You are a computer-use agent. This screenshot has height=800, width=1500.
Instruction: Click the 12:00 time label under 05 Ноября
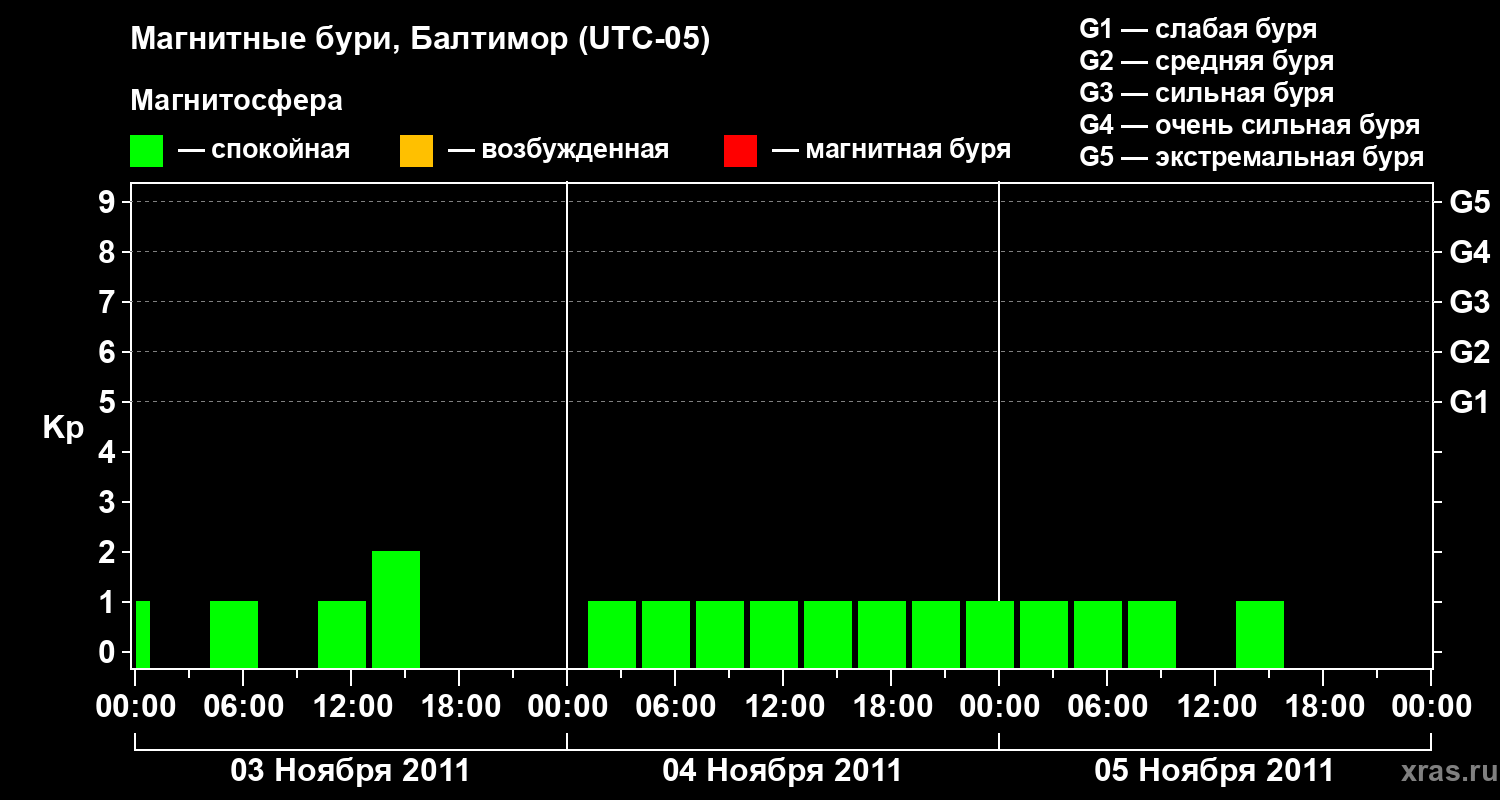1215,707
